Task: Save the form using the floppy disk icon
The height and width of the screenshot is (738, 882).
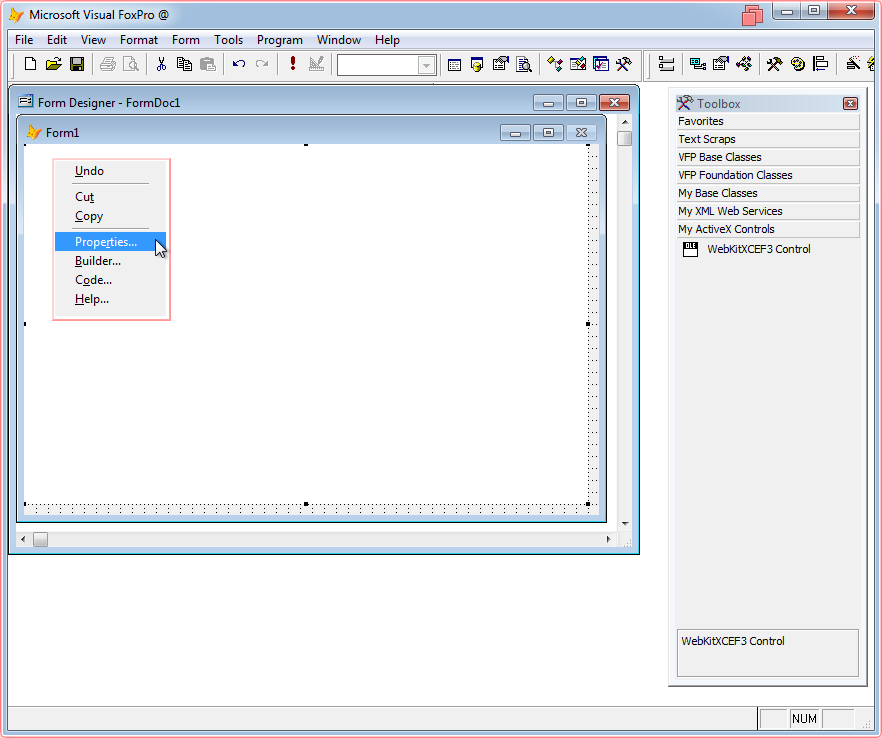Action: (x=77, y=64)
